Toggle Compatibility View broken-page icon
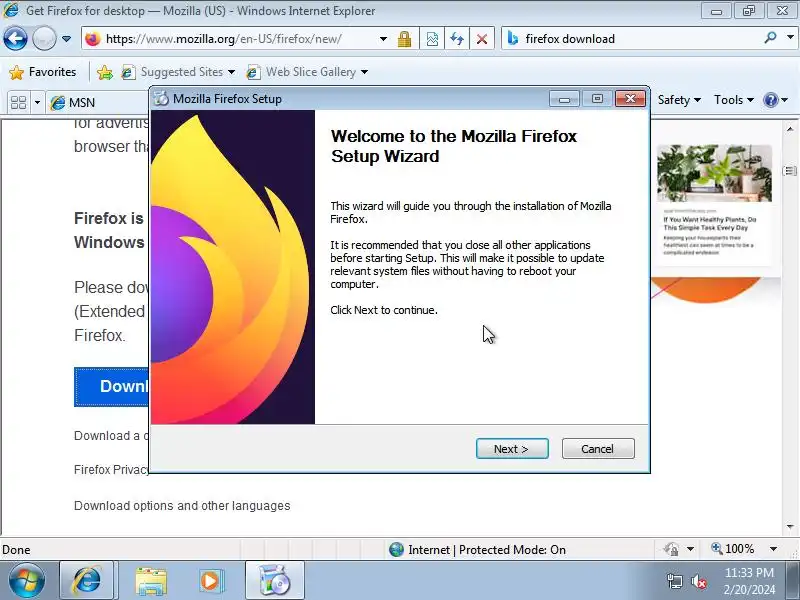Viewport: 800px width, 600px height. [x=432, y=39]
